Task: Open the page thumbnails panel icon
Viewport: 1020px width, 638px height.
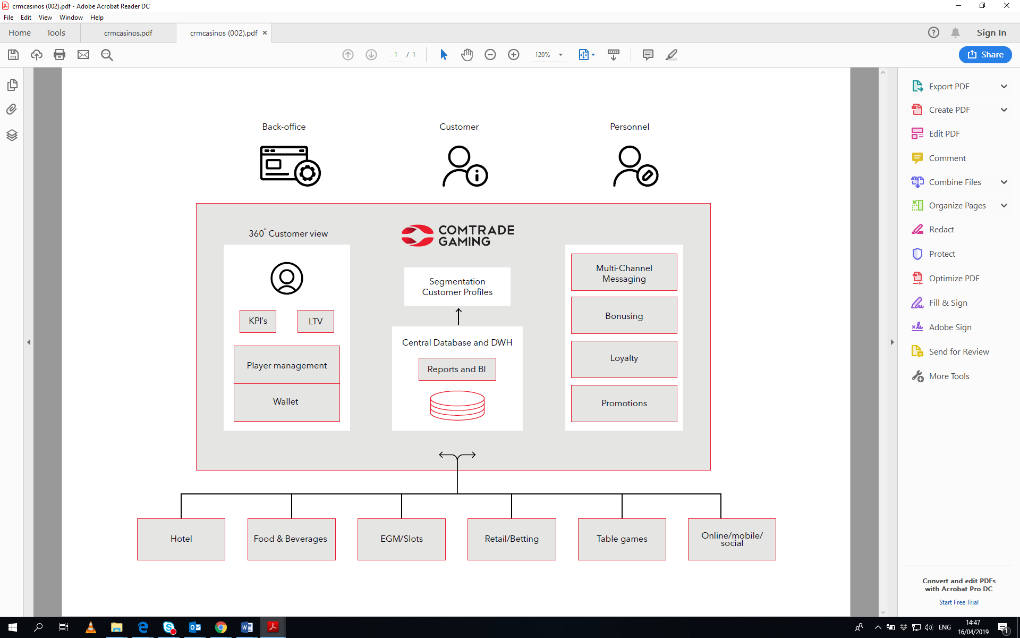Action: pos(12,85)
